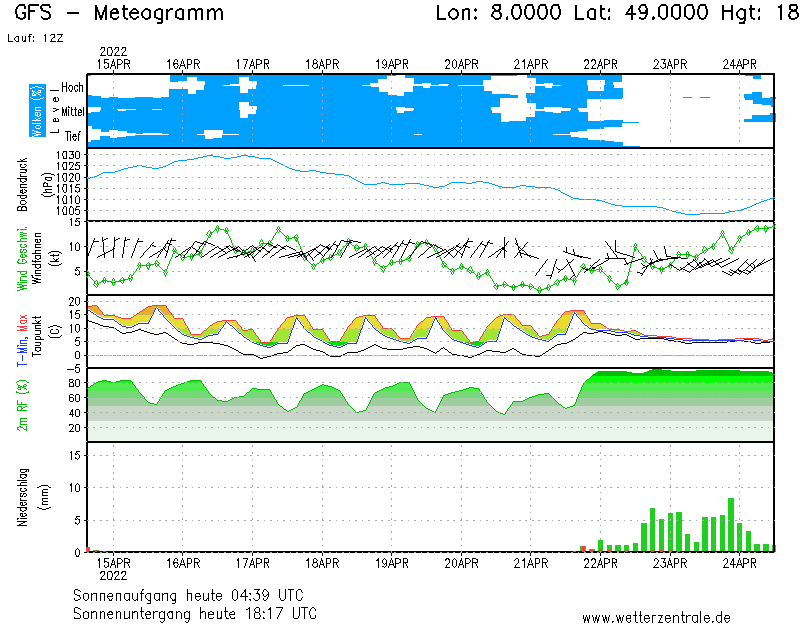This screenshot has width=800, height=625.
Task: Open the www.wetterzentrale.de link
Action: click(x=656, y=617)
